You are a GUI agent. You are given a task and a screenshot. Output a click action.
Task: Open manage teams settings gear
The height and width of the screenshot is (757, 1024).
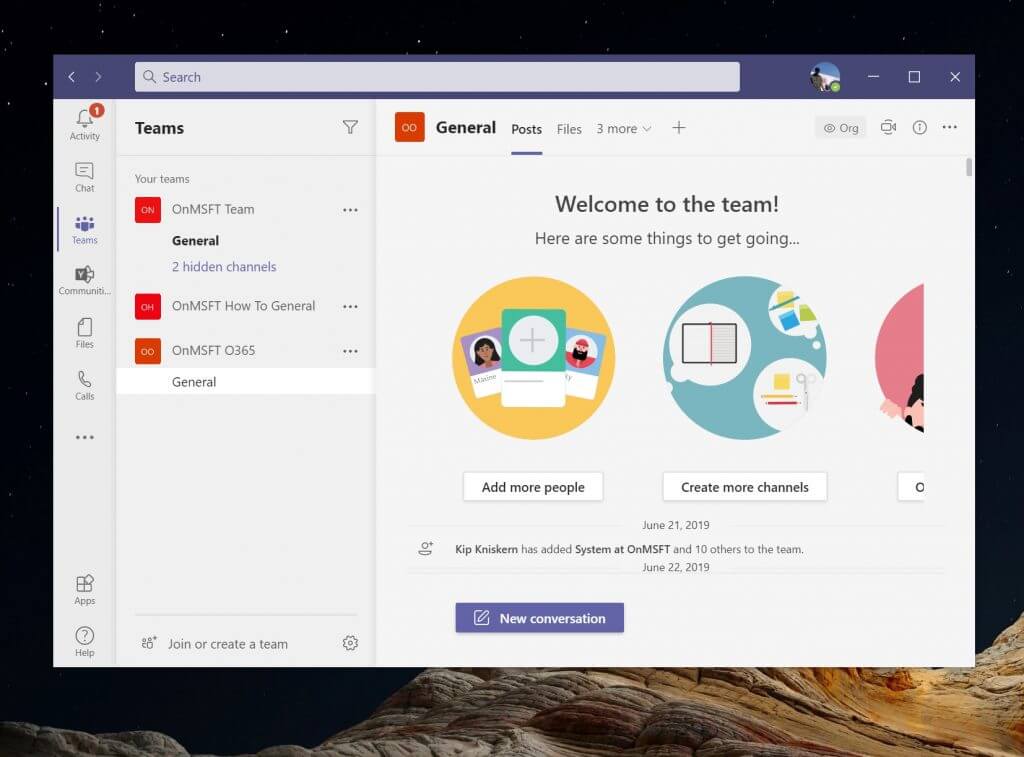pos(350,643)
